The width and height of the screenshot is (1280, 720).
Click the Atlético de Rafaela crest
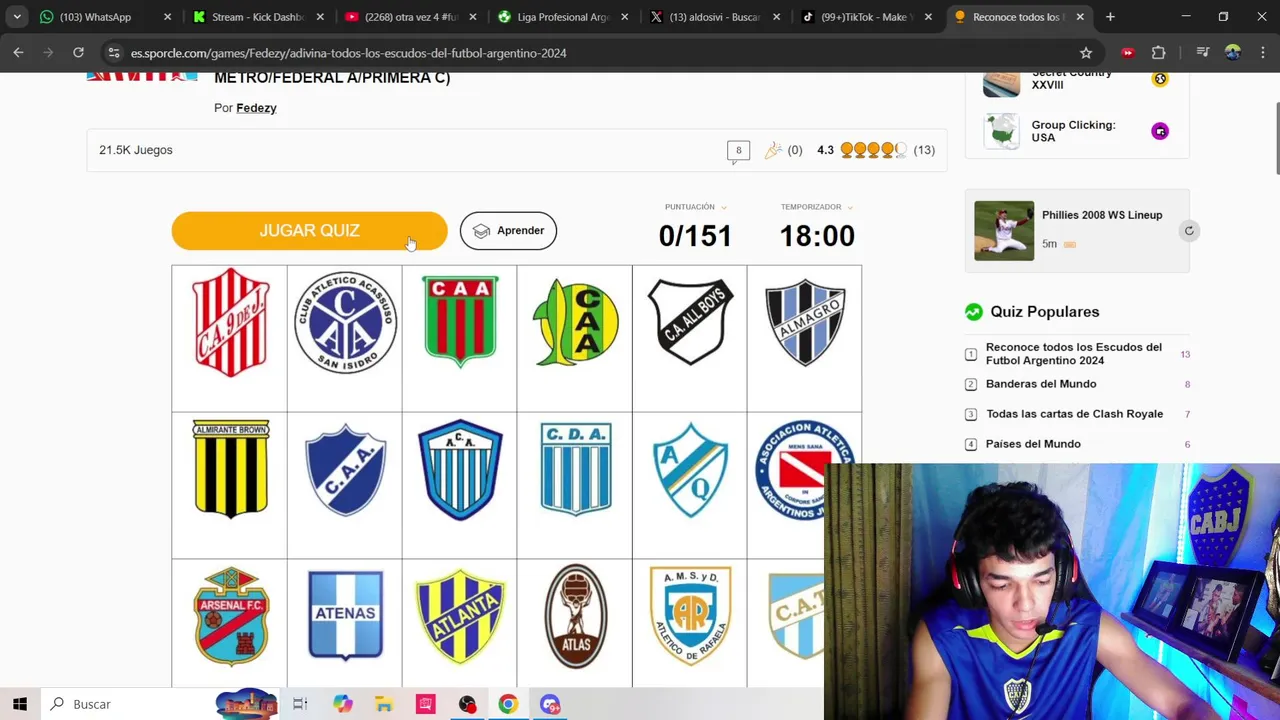(x=690, y=615)
